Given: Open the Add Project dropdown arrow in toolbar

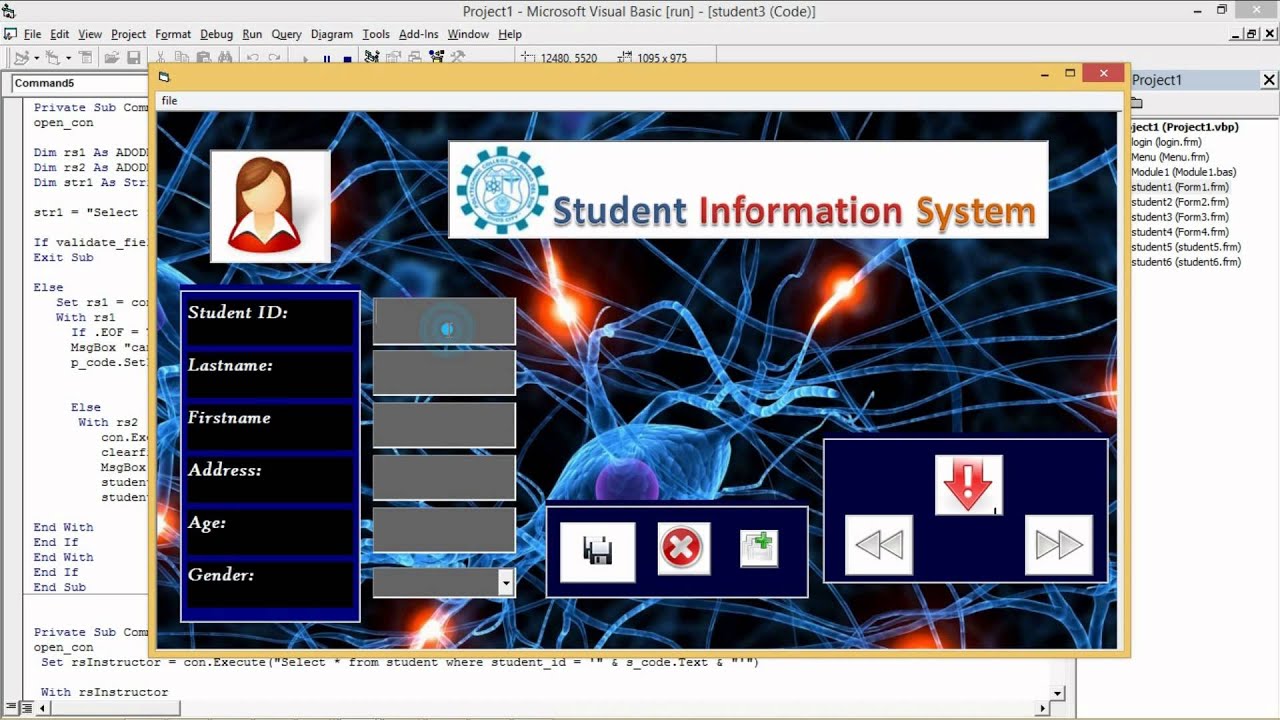Looking at the screenshot, I should tap(36, 58).
